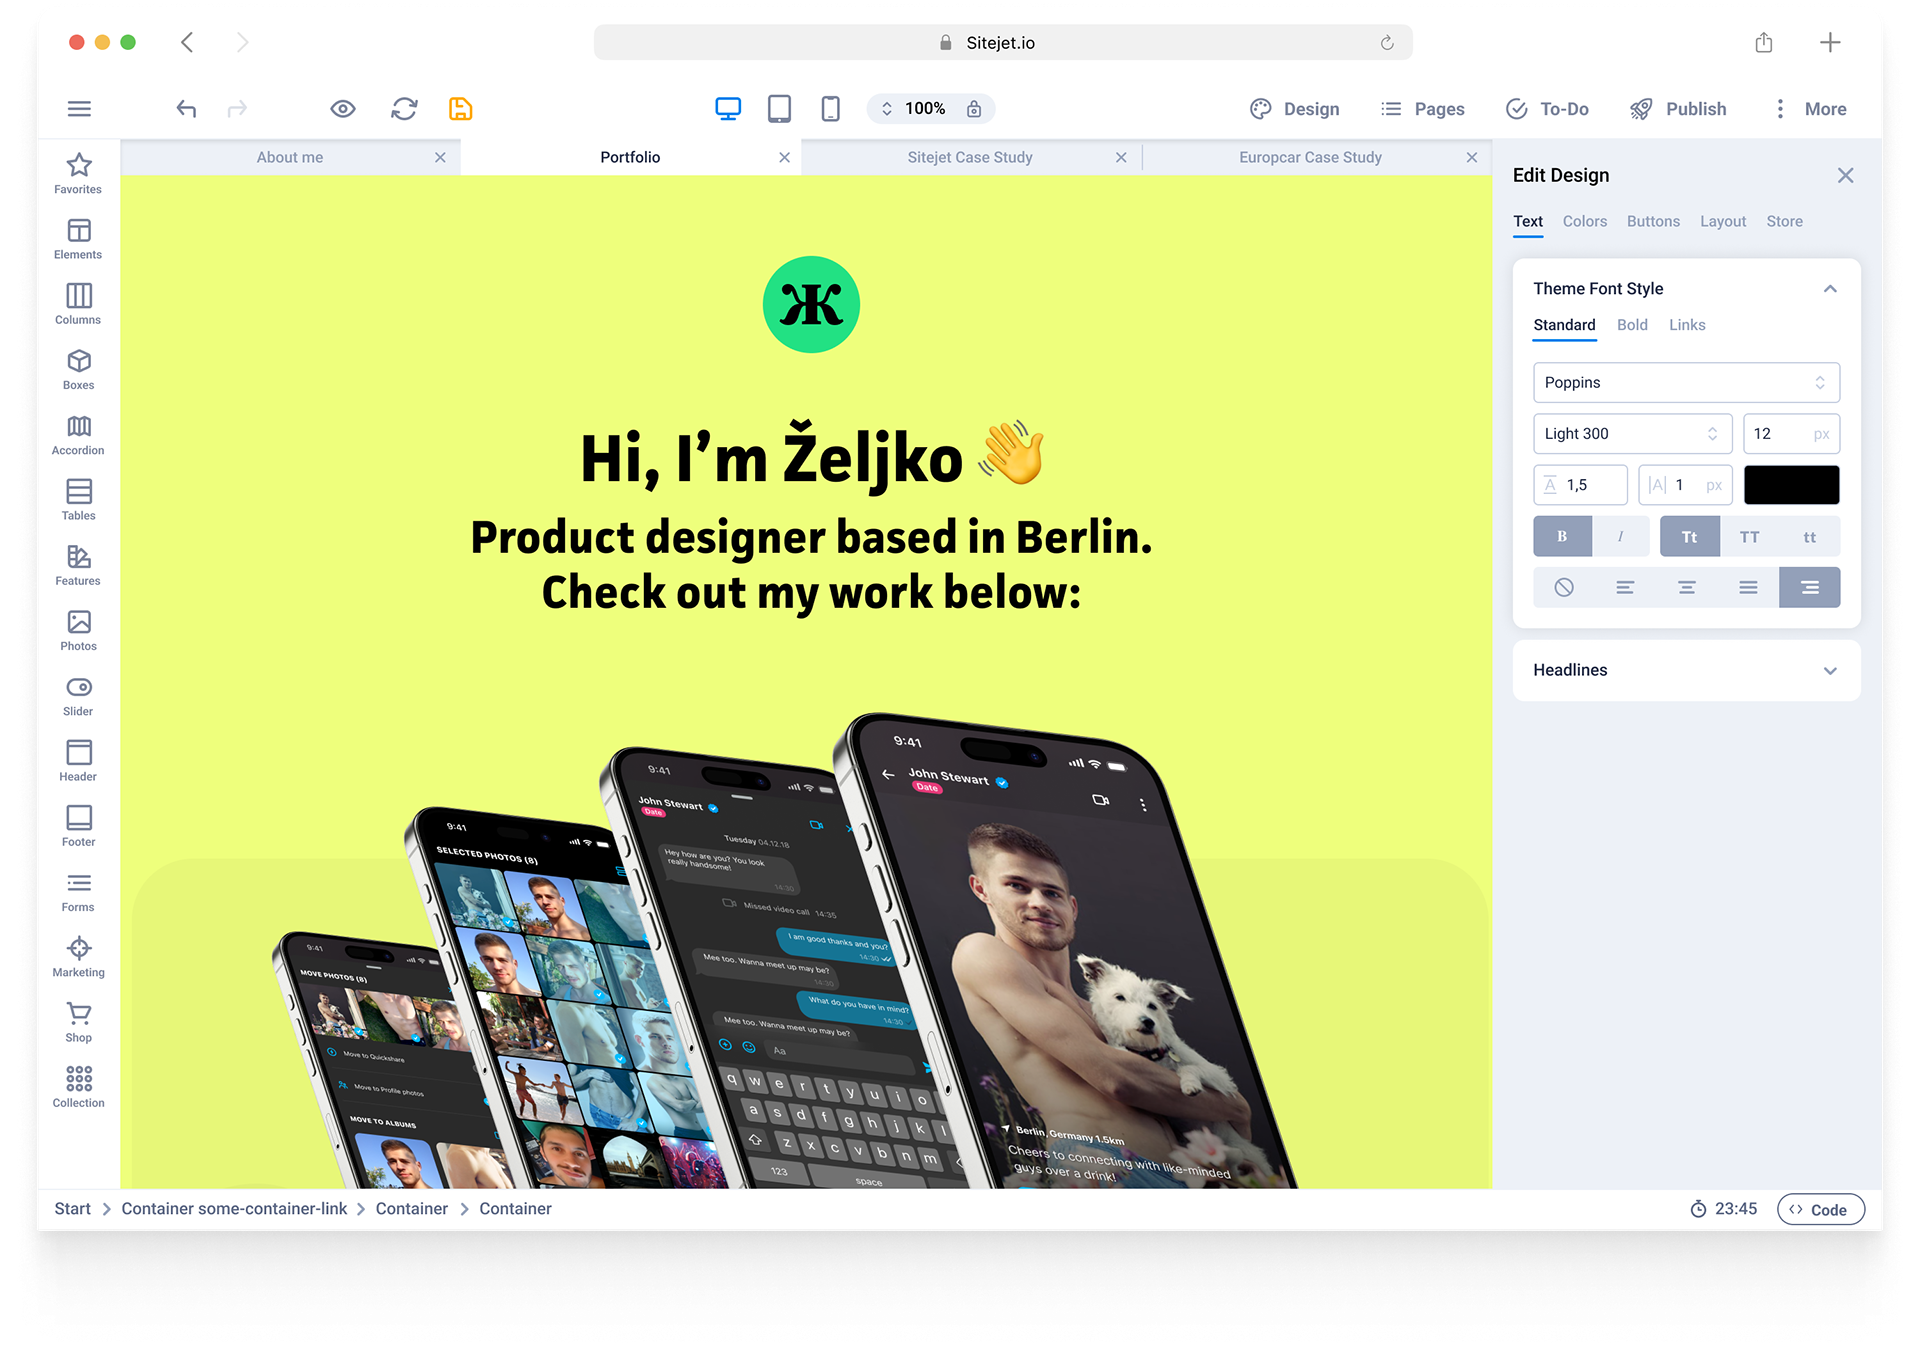This screenshot has width=1920, height=1364.
Task: Open the Pages list
Action: 1423,109
